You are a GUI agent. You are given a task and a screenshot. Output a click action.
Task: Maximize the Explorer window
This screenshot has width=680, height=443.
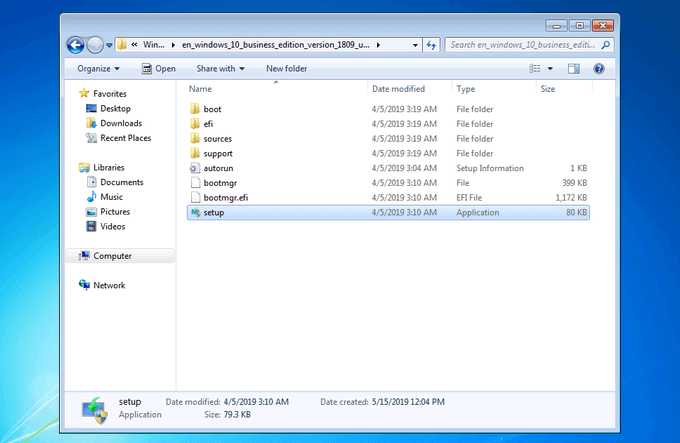coord(579,26)
